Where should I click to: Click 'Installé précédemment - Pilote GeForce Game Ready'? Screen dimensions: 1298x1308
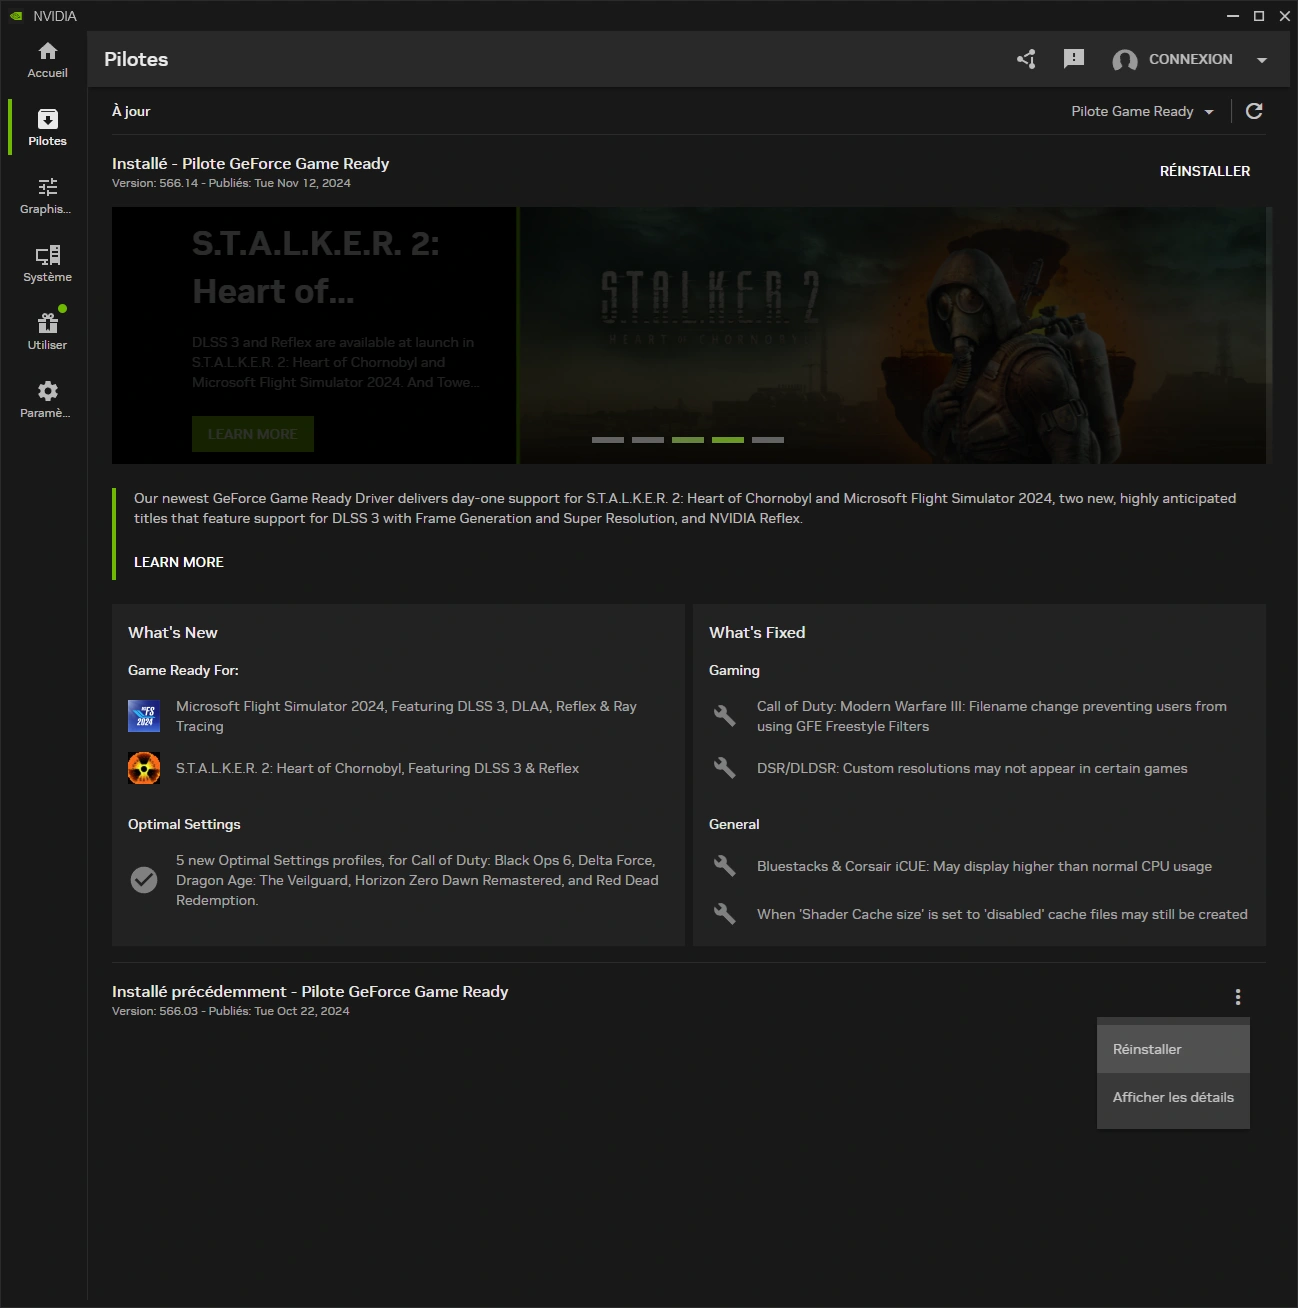pyautogui.click(x=310, y=992)
